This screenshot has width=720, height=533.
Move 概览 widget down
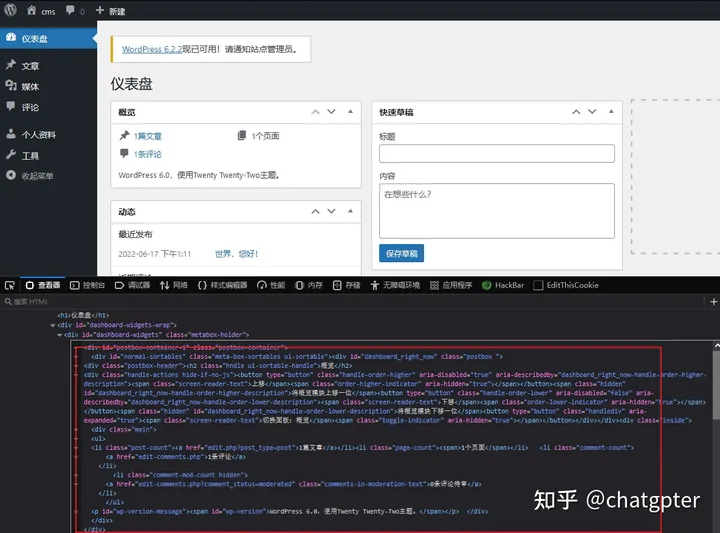[331, 112]
